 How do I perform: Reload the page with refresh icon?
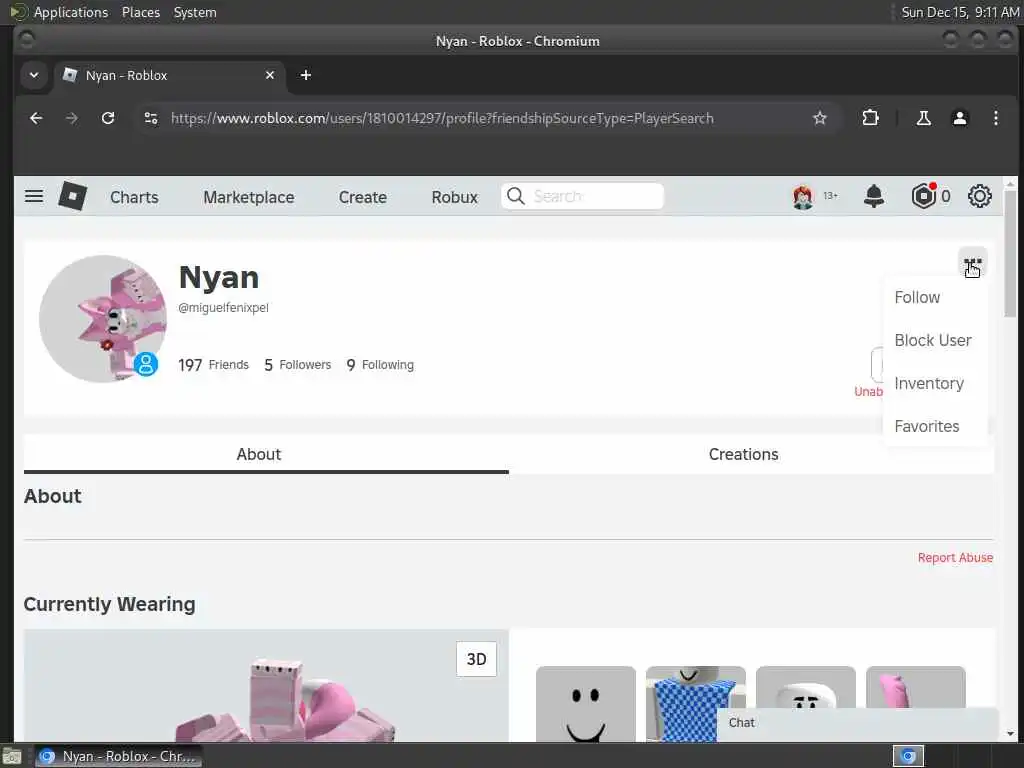tap(108, 118)
